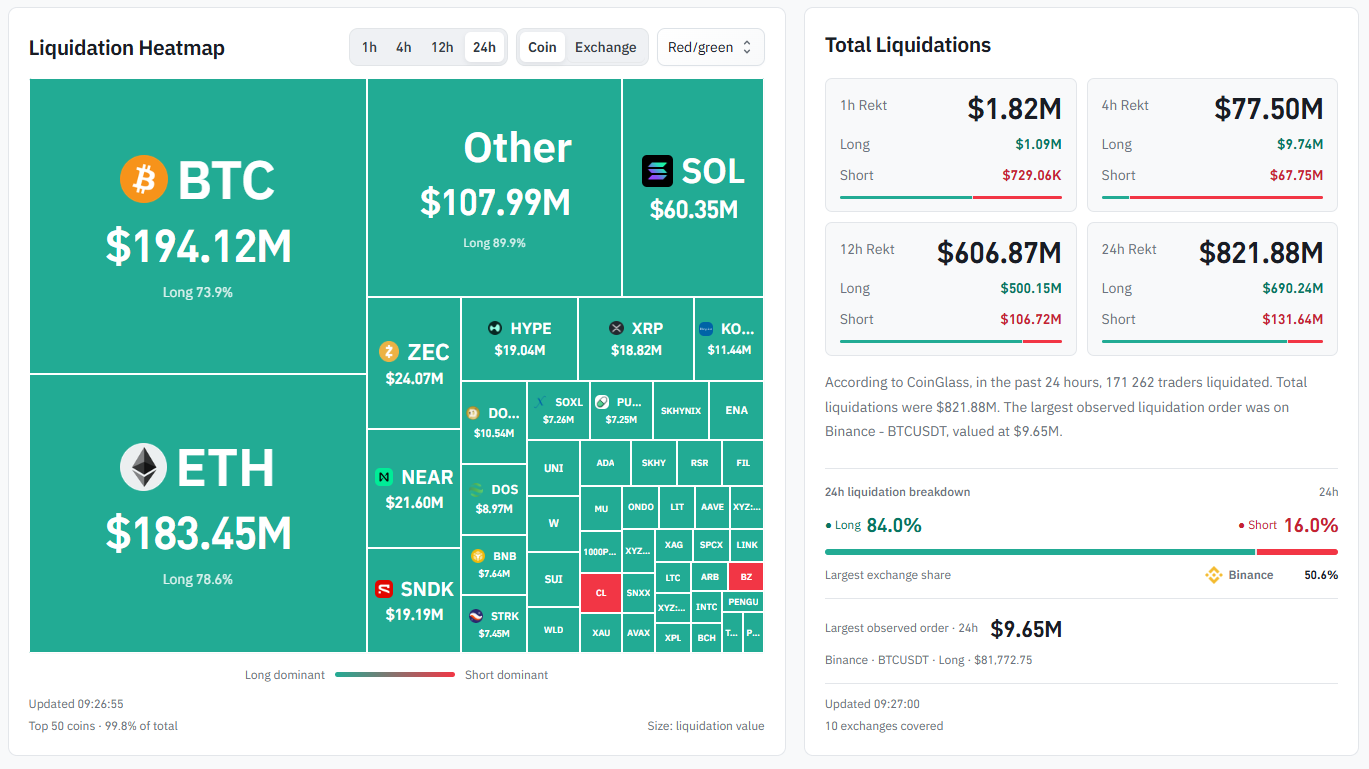Click the 12h Rekt $606.87M value
Image resolution: width=1369 pixels, height=769 pixels.
[x=999, y=253]
